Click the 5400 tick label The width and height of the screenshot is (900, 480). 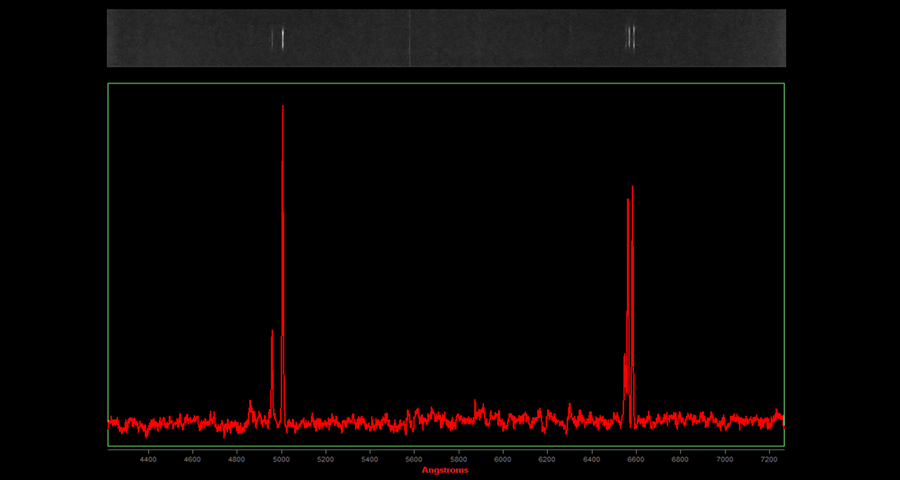[x=369, y=459]
